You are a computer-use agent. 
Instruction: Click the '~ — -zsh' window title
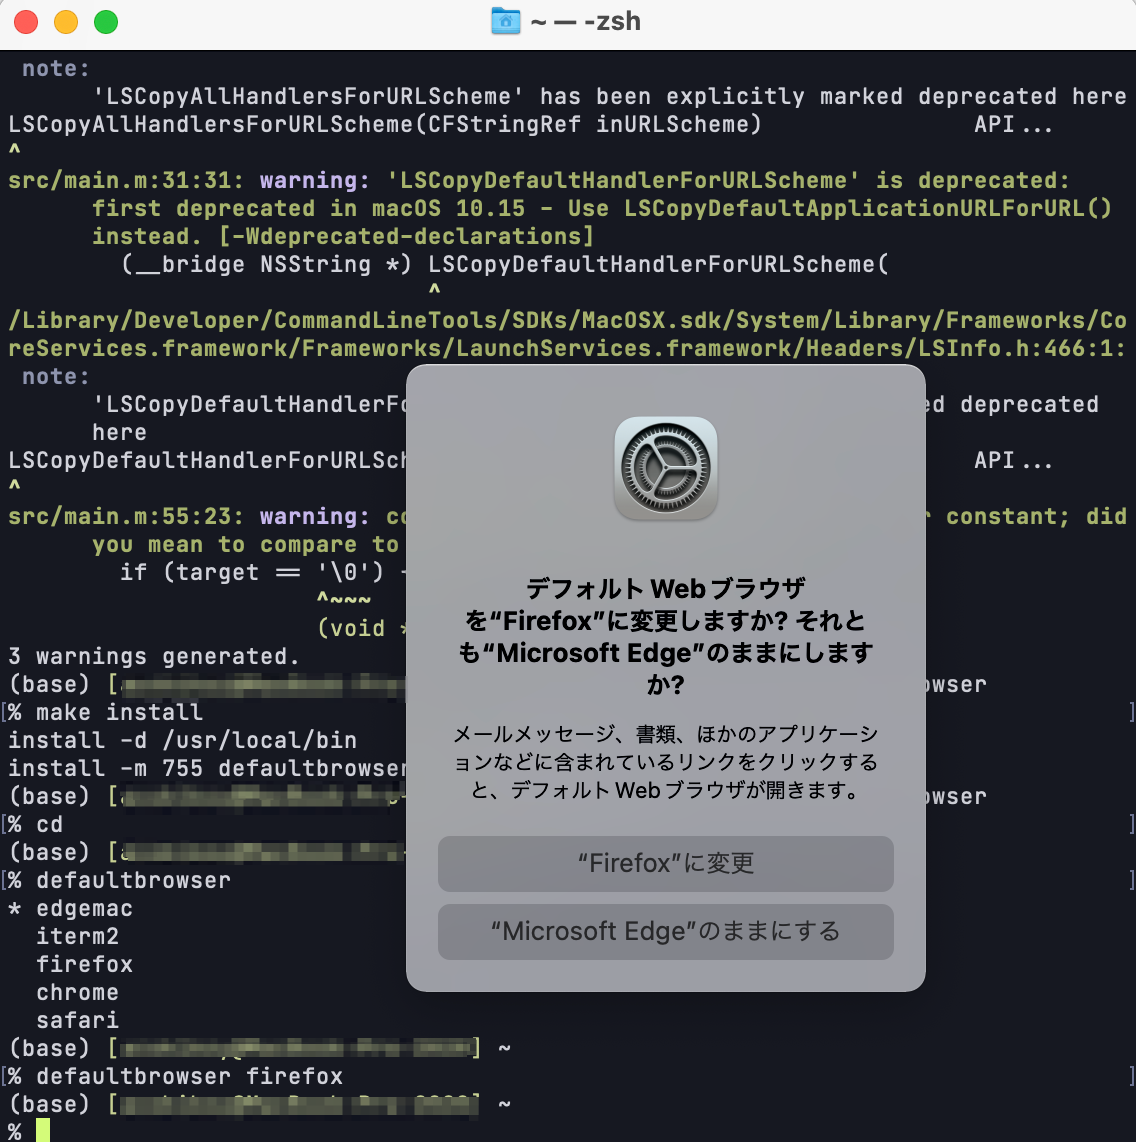point(585,21)
